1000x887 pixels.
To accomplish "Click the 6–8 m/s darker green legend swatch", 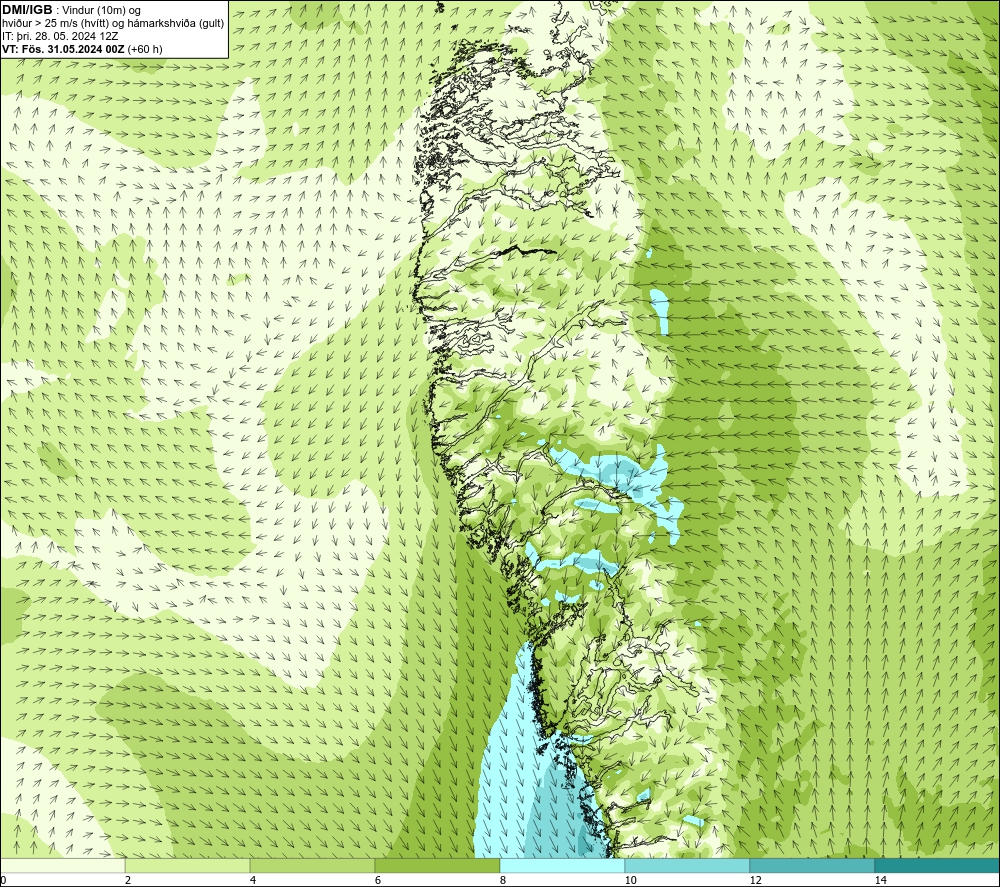I will 438,865.
